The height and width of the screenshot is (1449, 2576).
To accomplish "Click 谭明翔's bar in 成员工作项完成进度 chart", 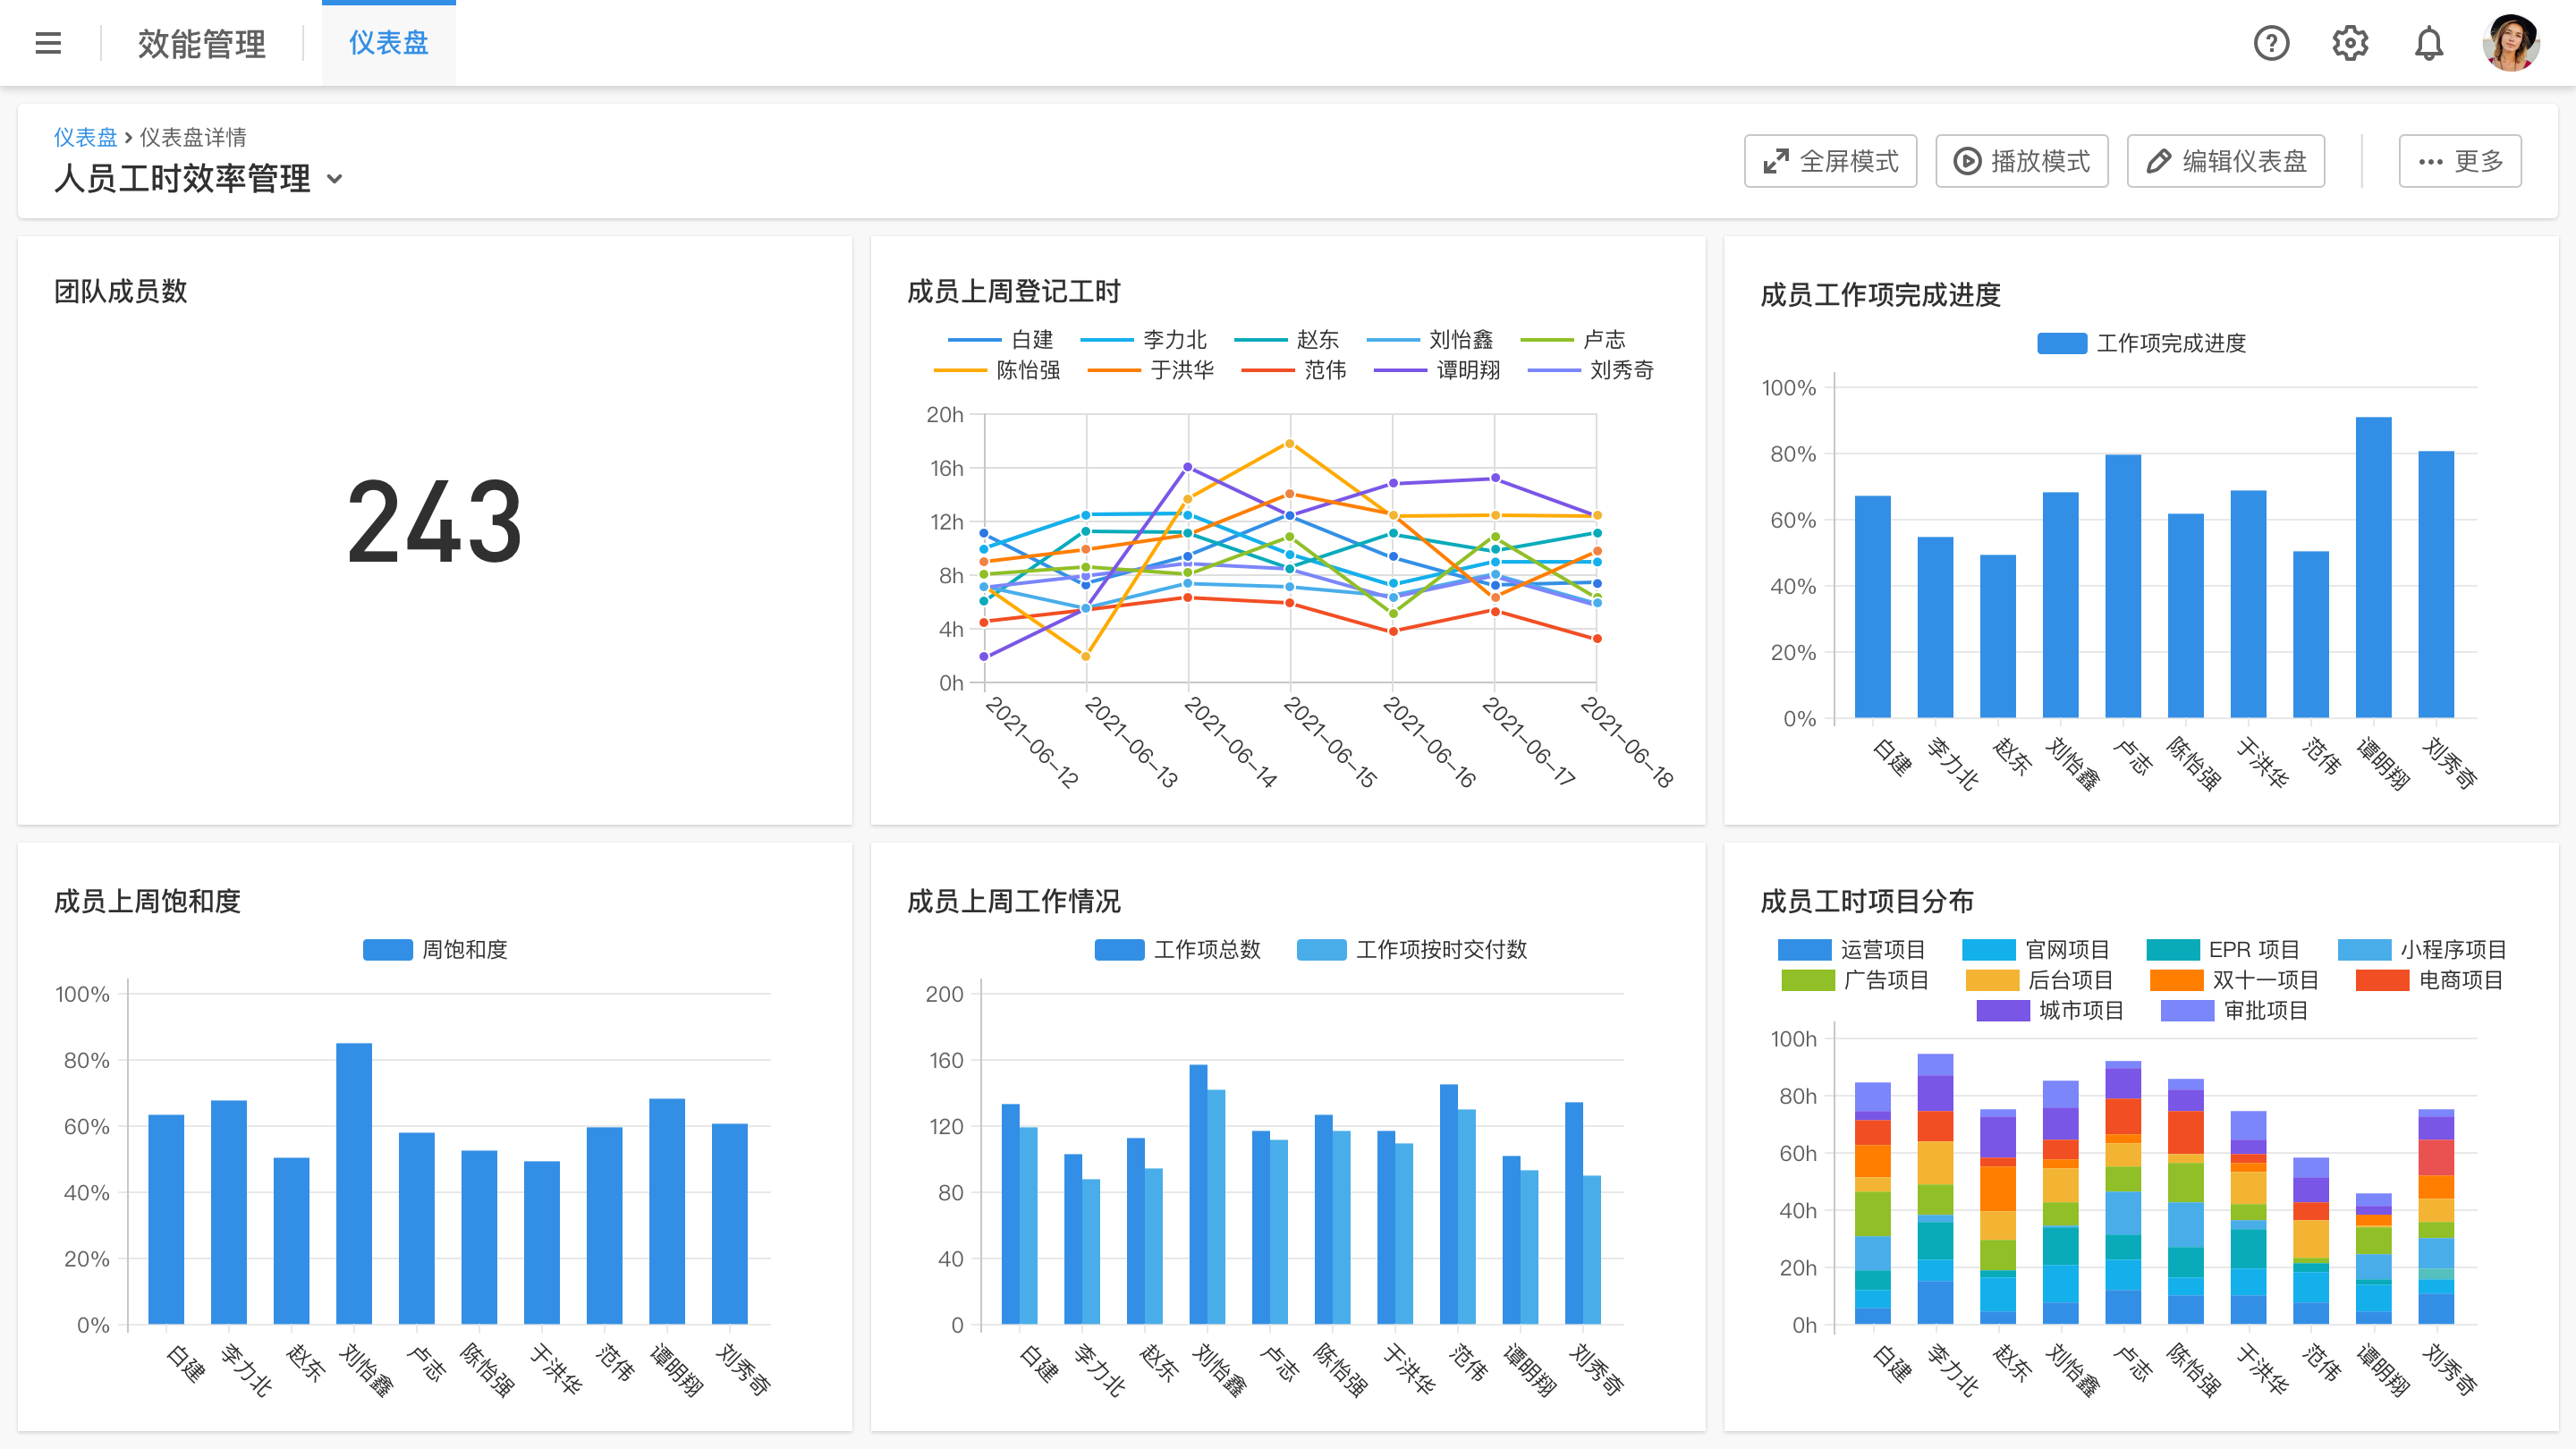I will pos(2373,570).
